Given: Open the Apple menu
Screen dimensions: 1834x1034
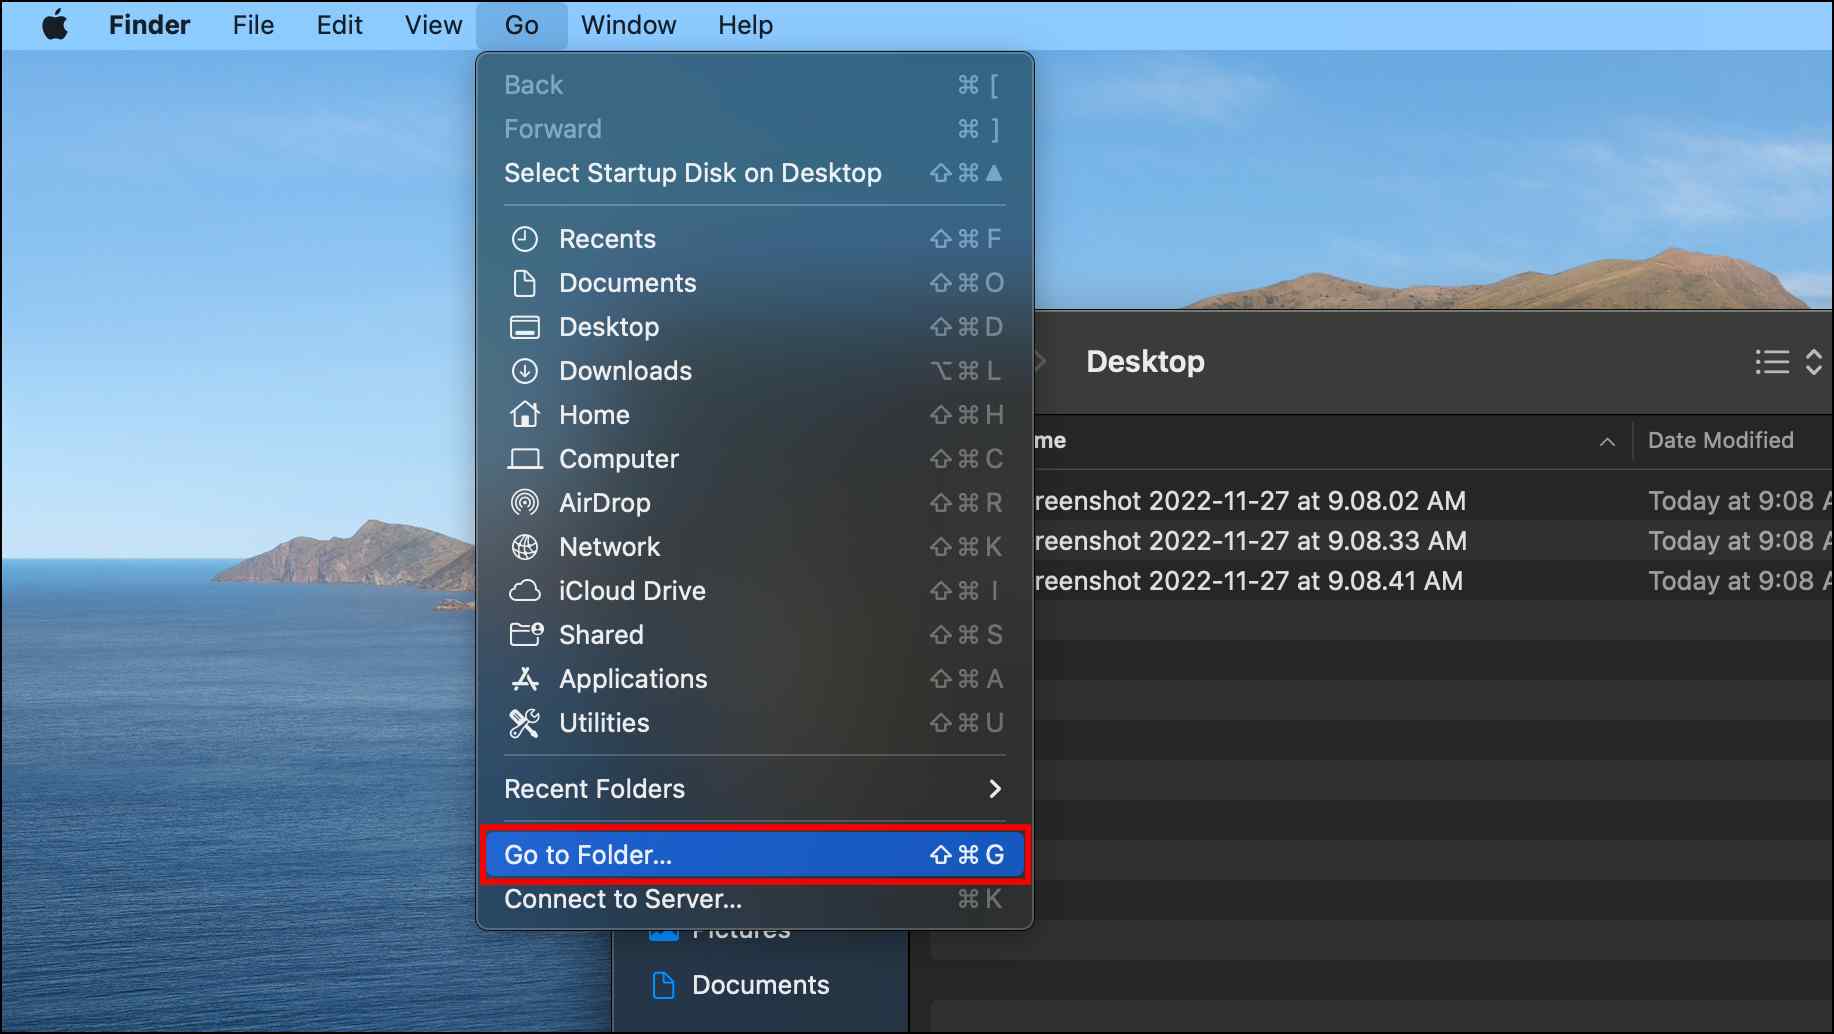Looking at the screenshot, I should [x=55, y=25].
